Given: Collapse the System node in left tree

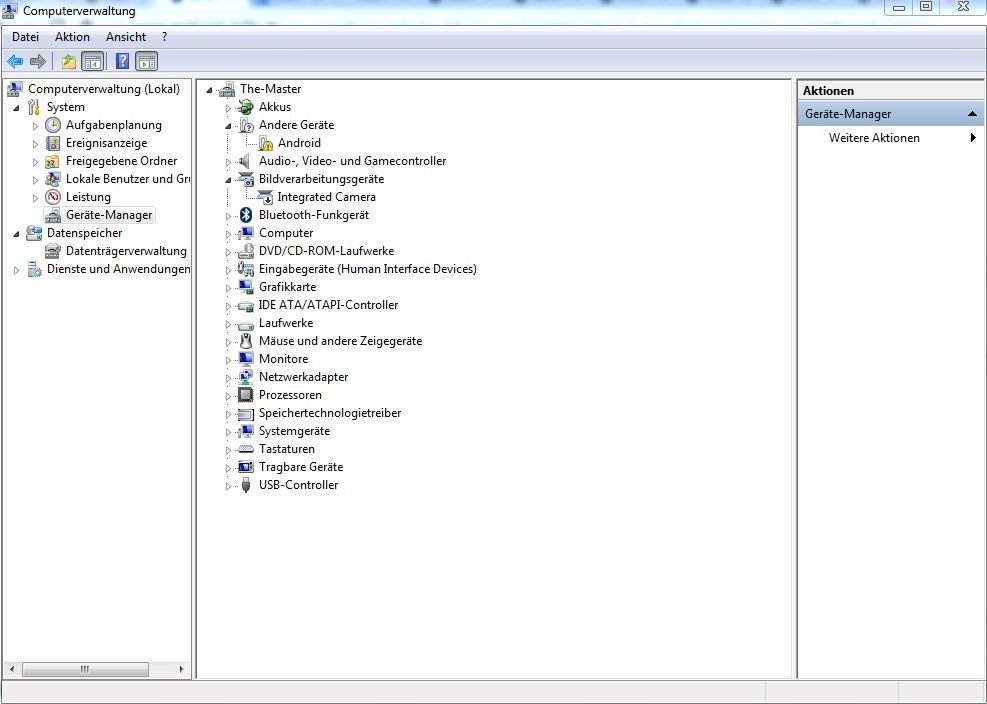Looking at the screenshot, I should click(17, 108).
